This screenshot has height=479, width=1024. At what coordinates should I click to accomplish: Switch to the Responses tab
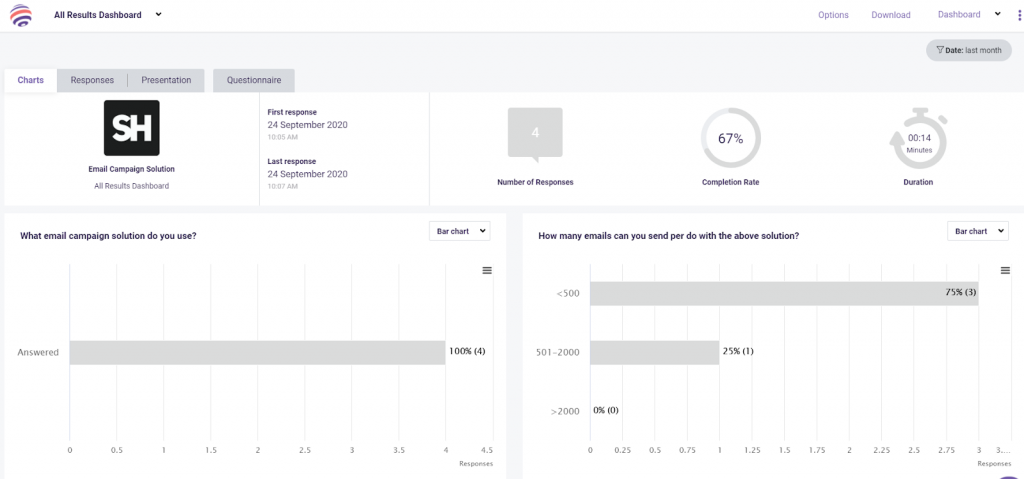(x=92, y=80)
